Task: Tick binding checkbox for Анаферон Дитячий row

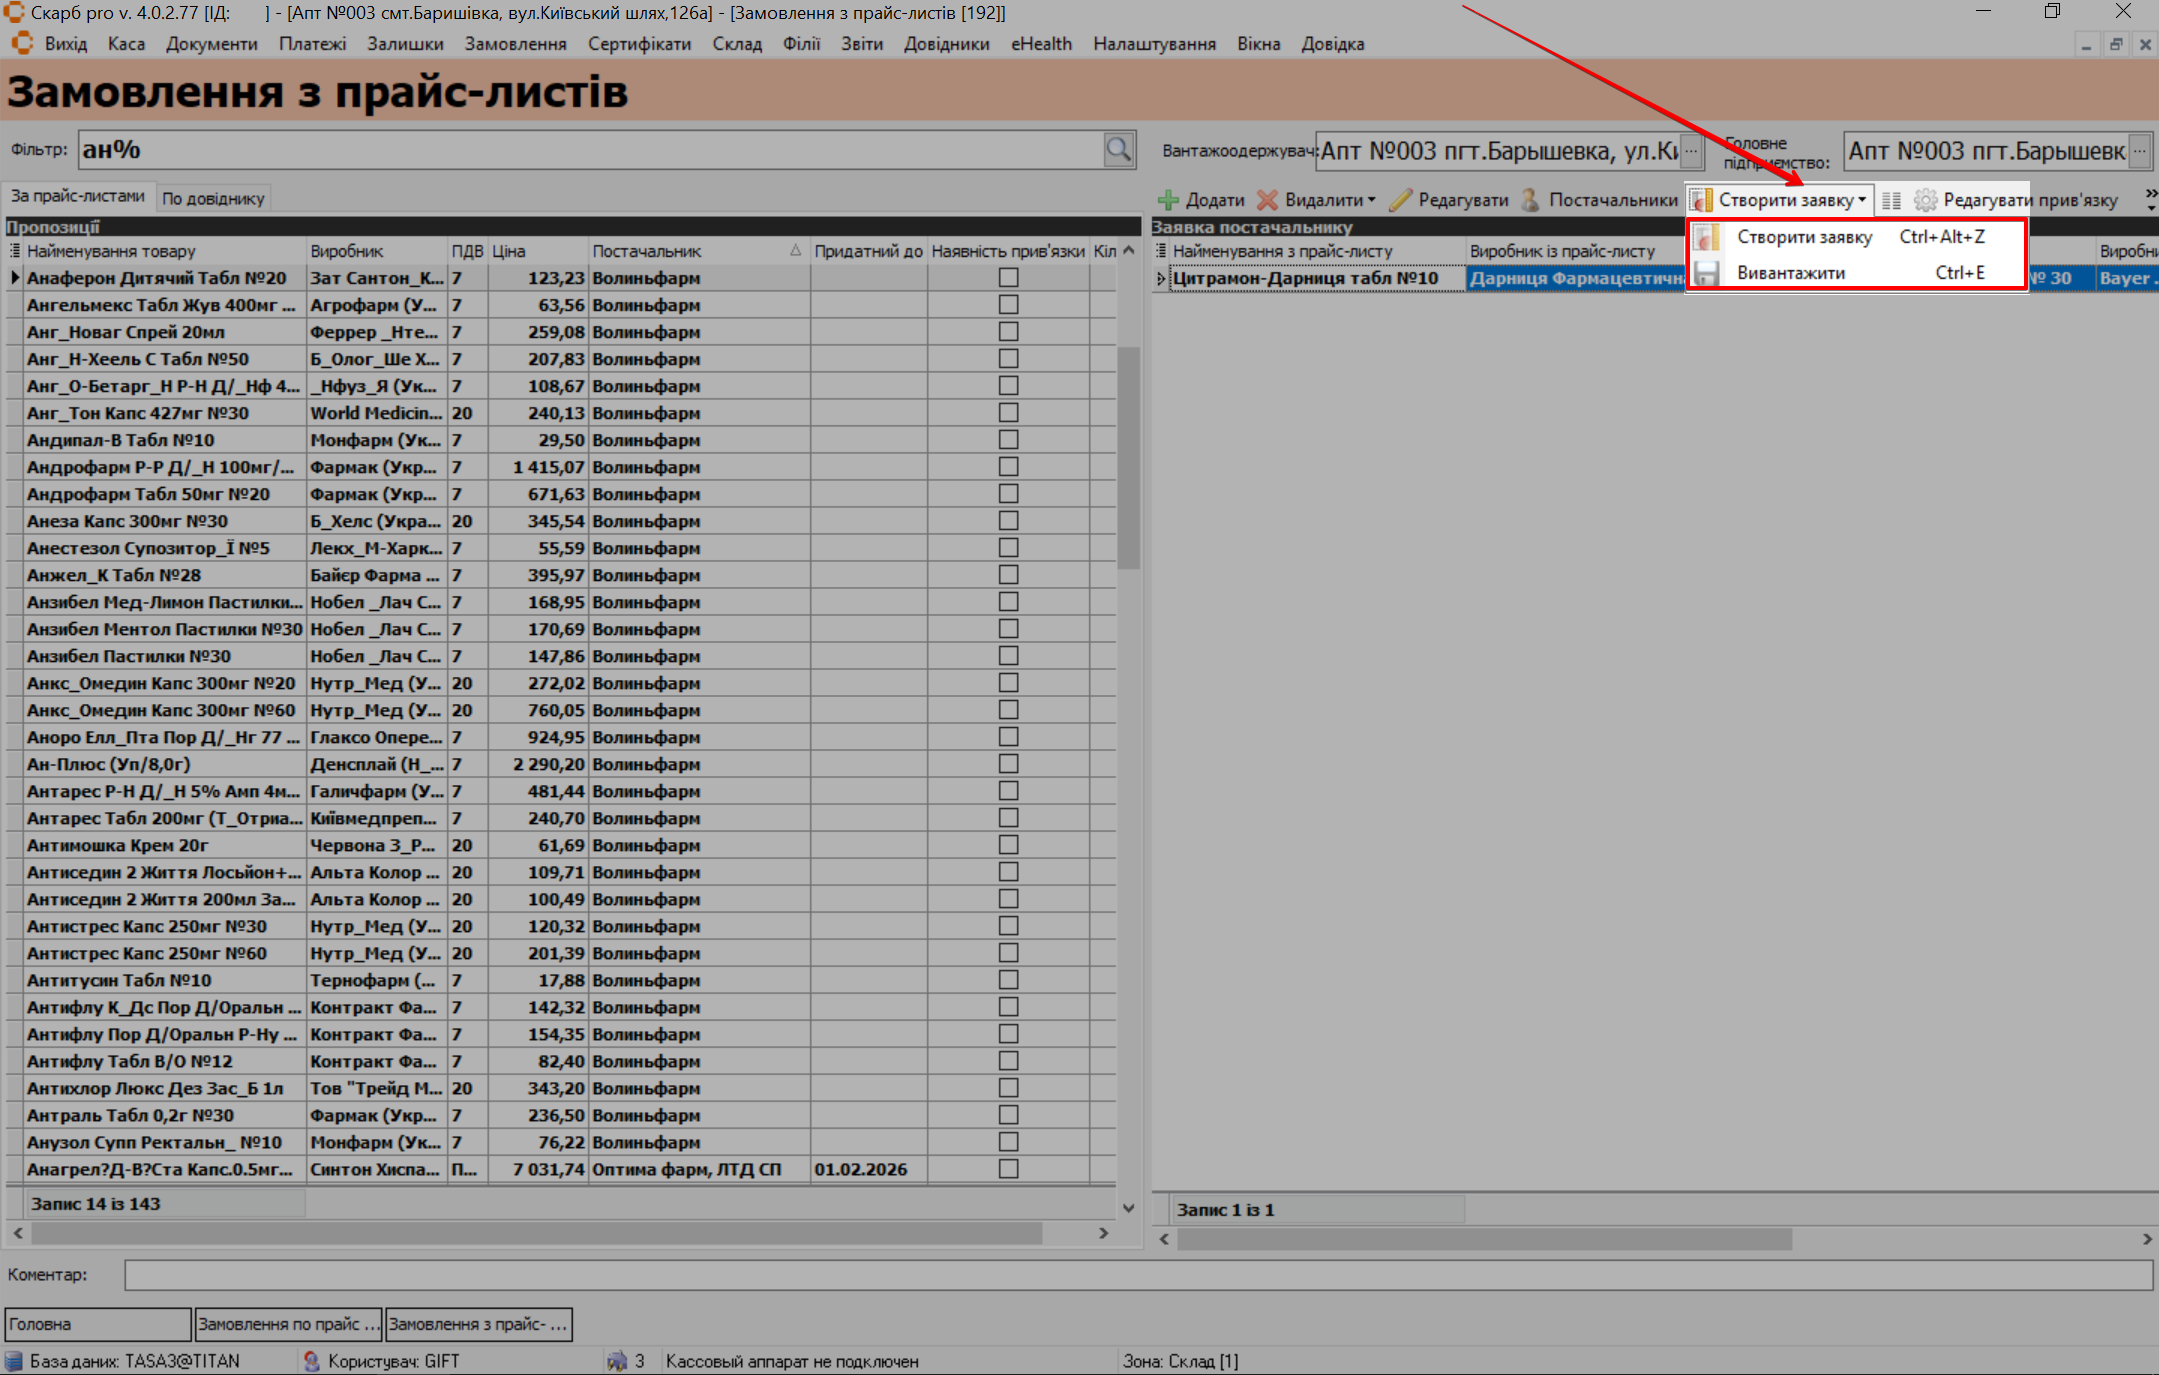Action: (x=1008, y=278)
